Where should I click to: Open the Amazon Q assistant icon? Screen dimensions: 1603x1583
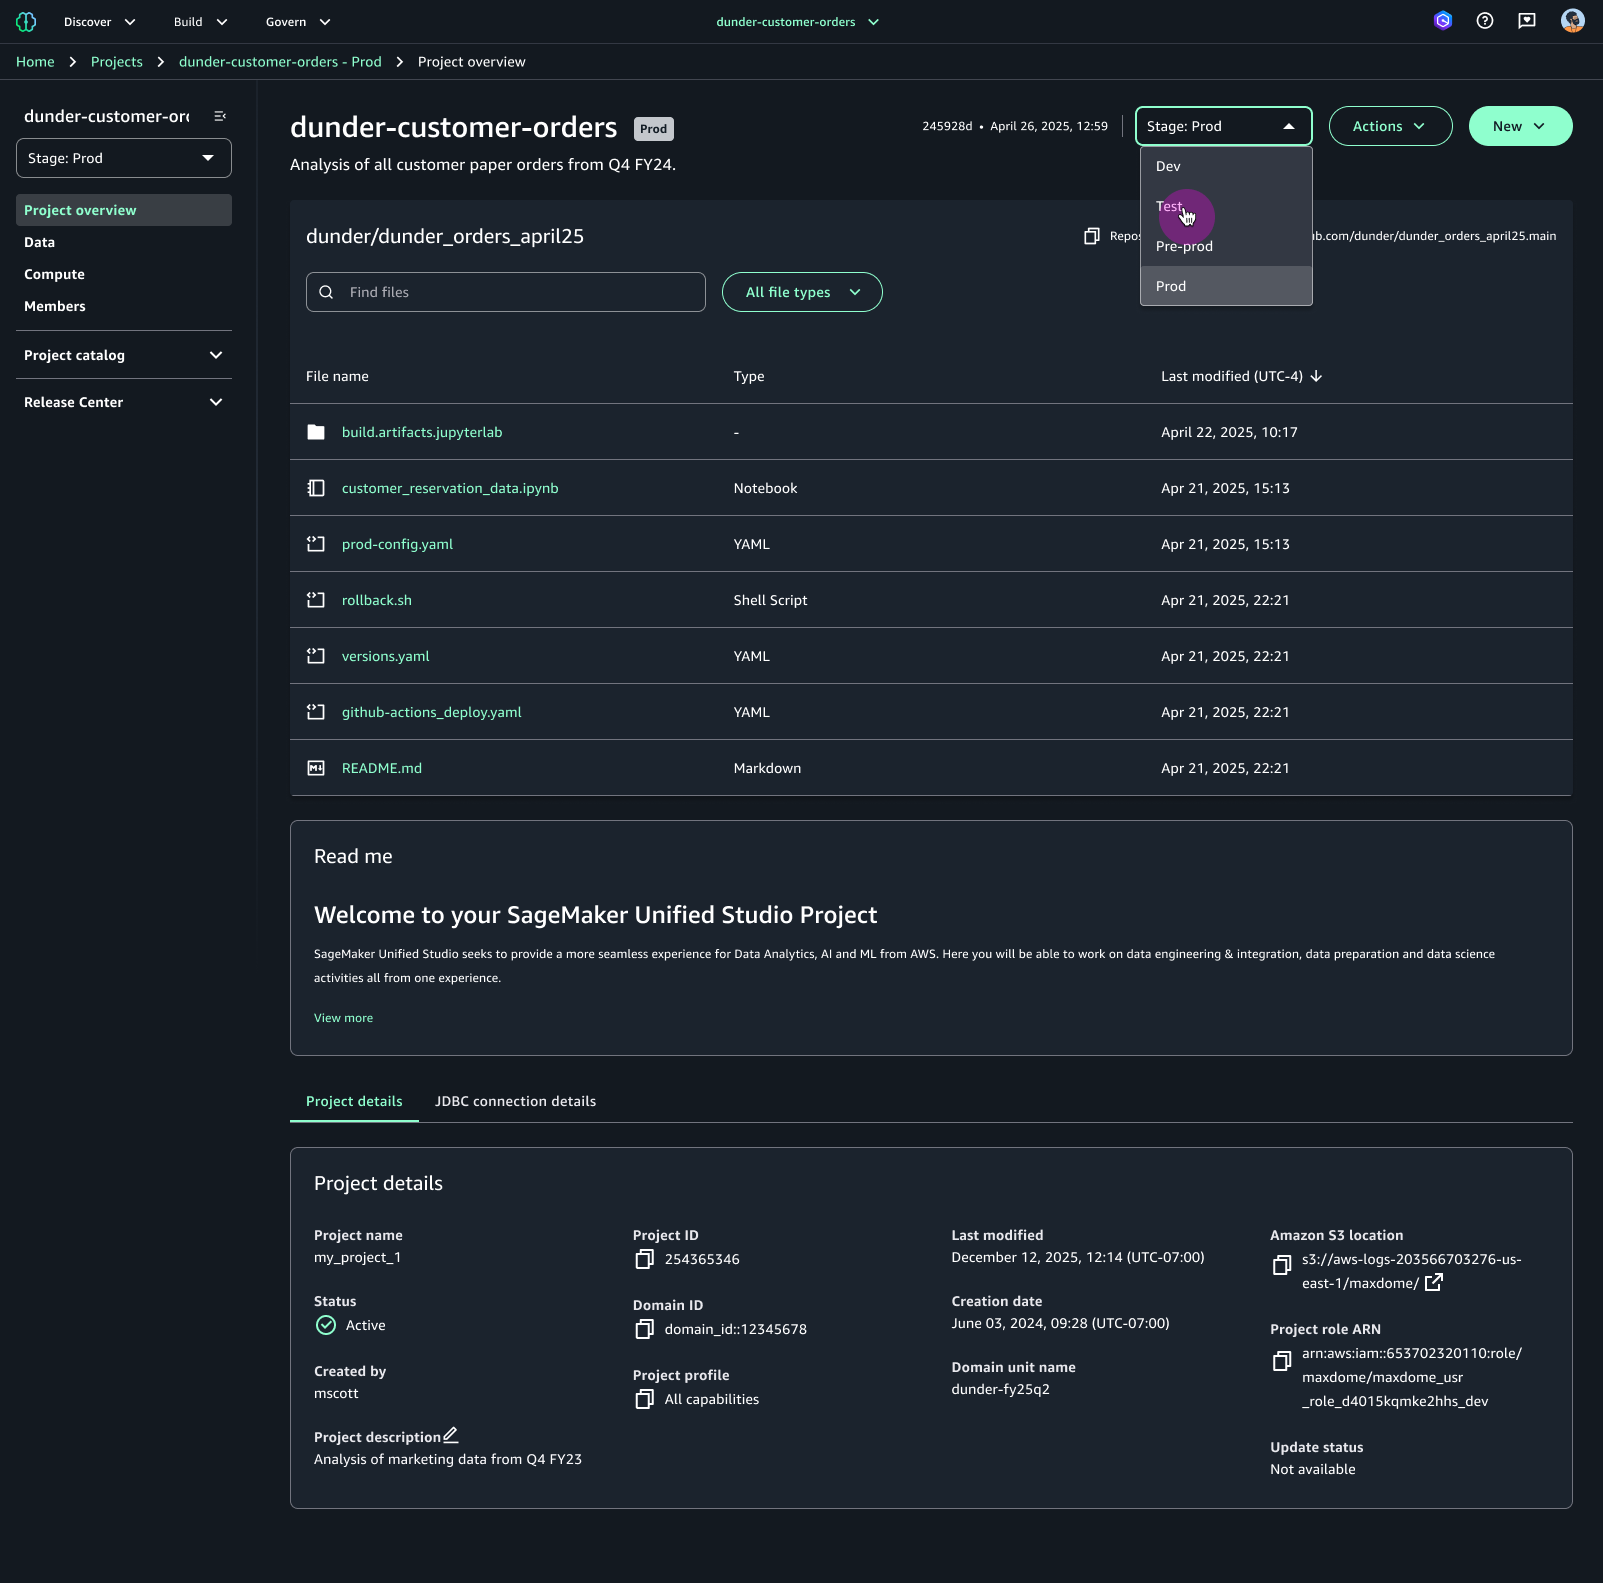1442,21
